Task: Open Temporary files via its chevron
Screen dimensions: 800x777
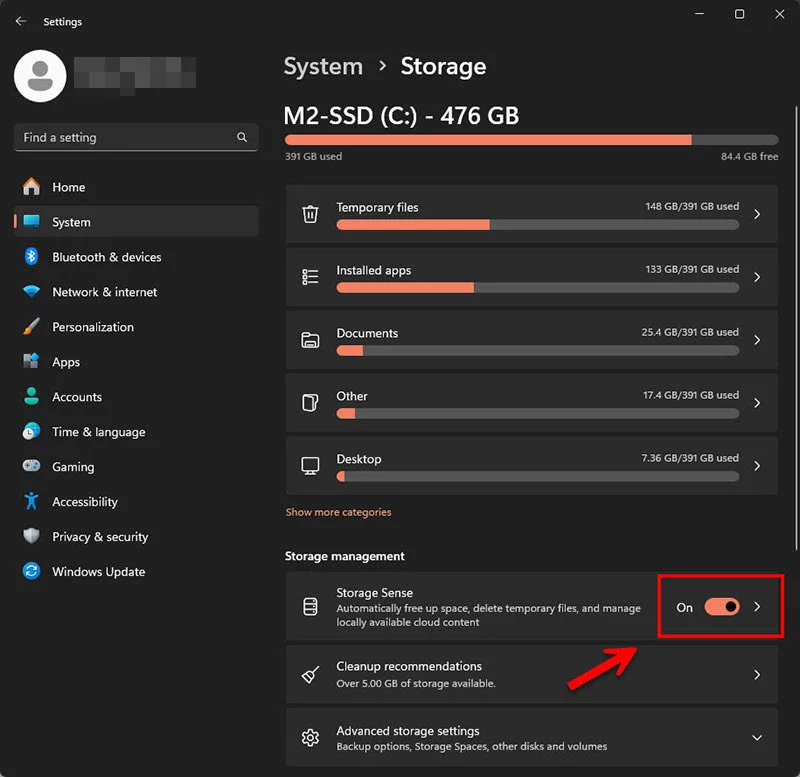Action: 757,214
